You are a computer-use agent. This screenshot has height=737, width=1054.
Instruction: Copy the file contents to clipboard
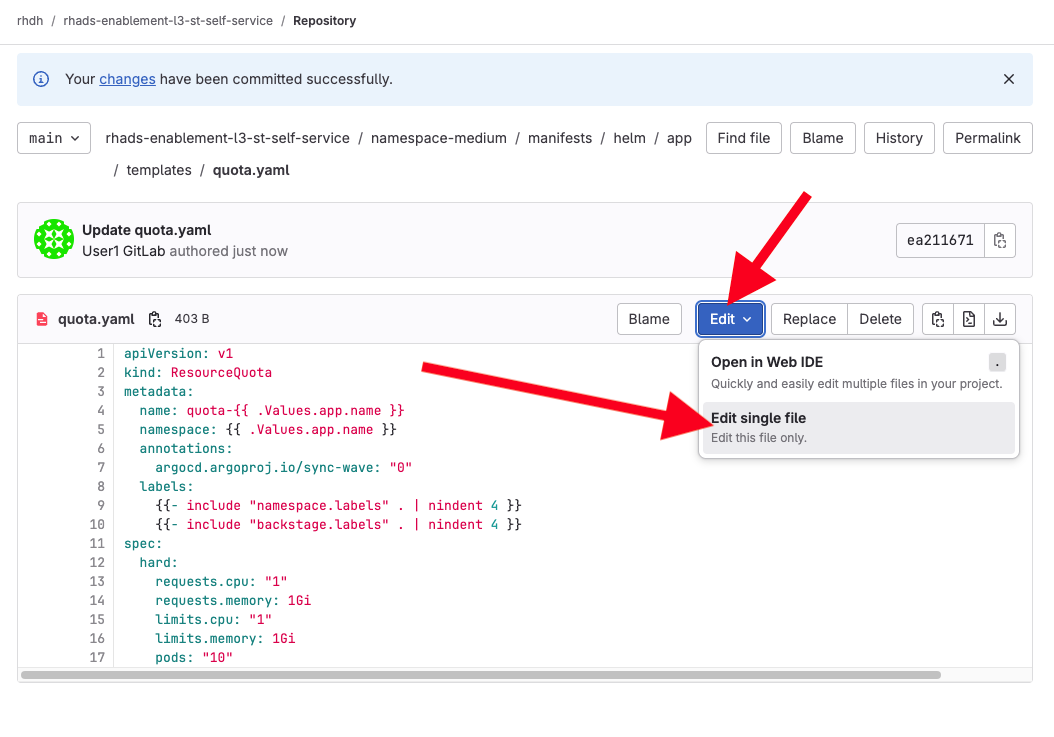[937, 319]
